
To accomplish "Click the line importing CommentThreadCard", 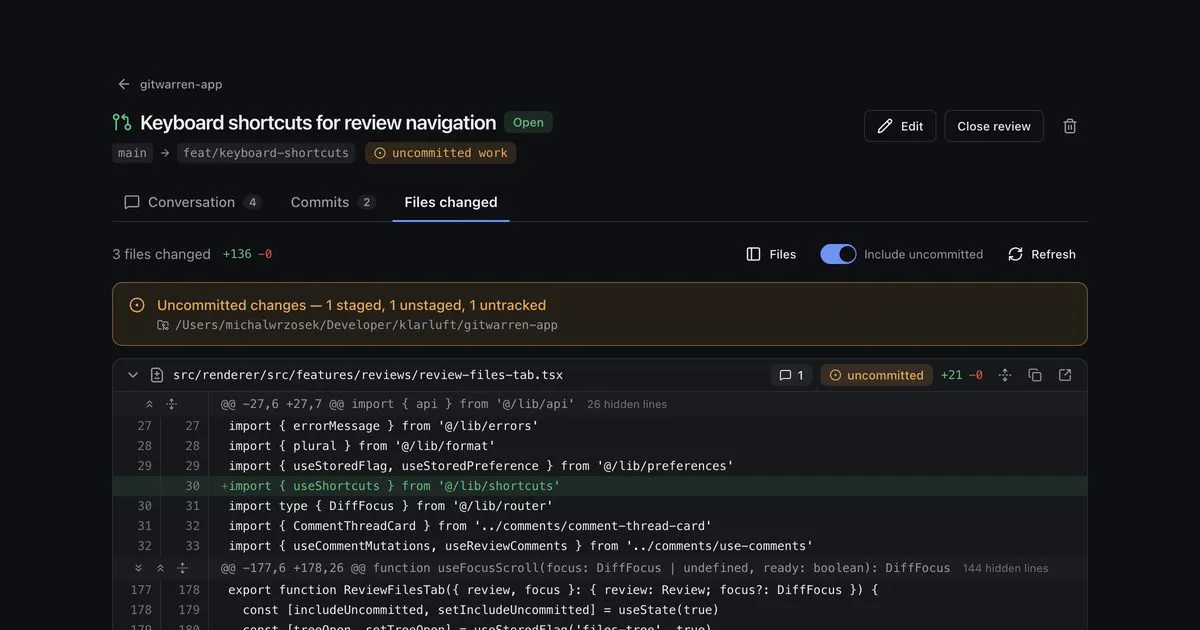I will pos(600,526).
